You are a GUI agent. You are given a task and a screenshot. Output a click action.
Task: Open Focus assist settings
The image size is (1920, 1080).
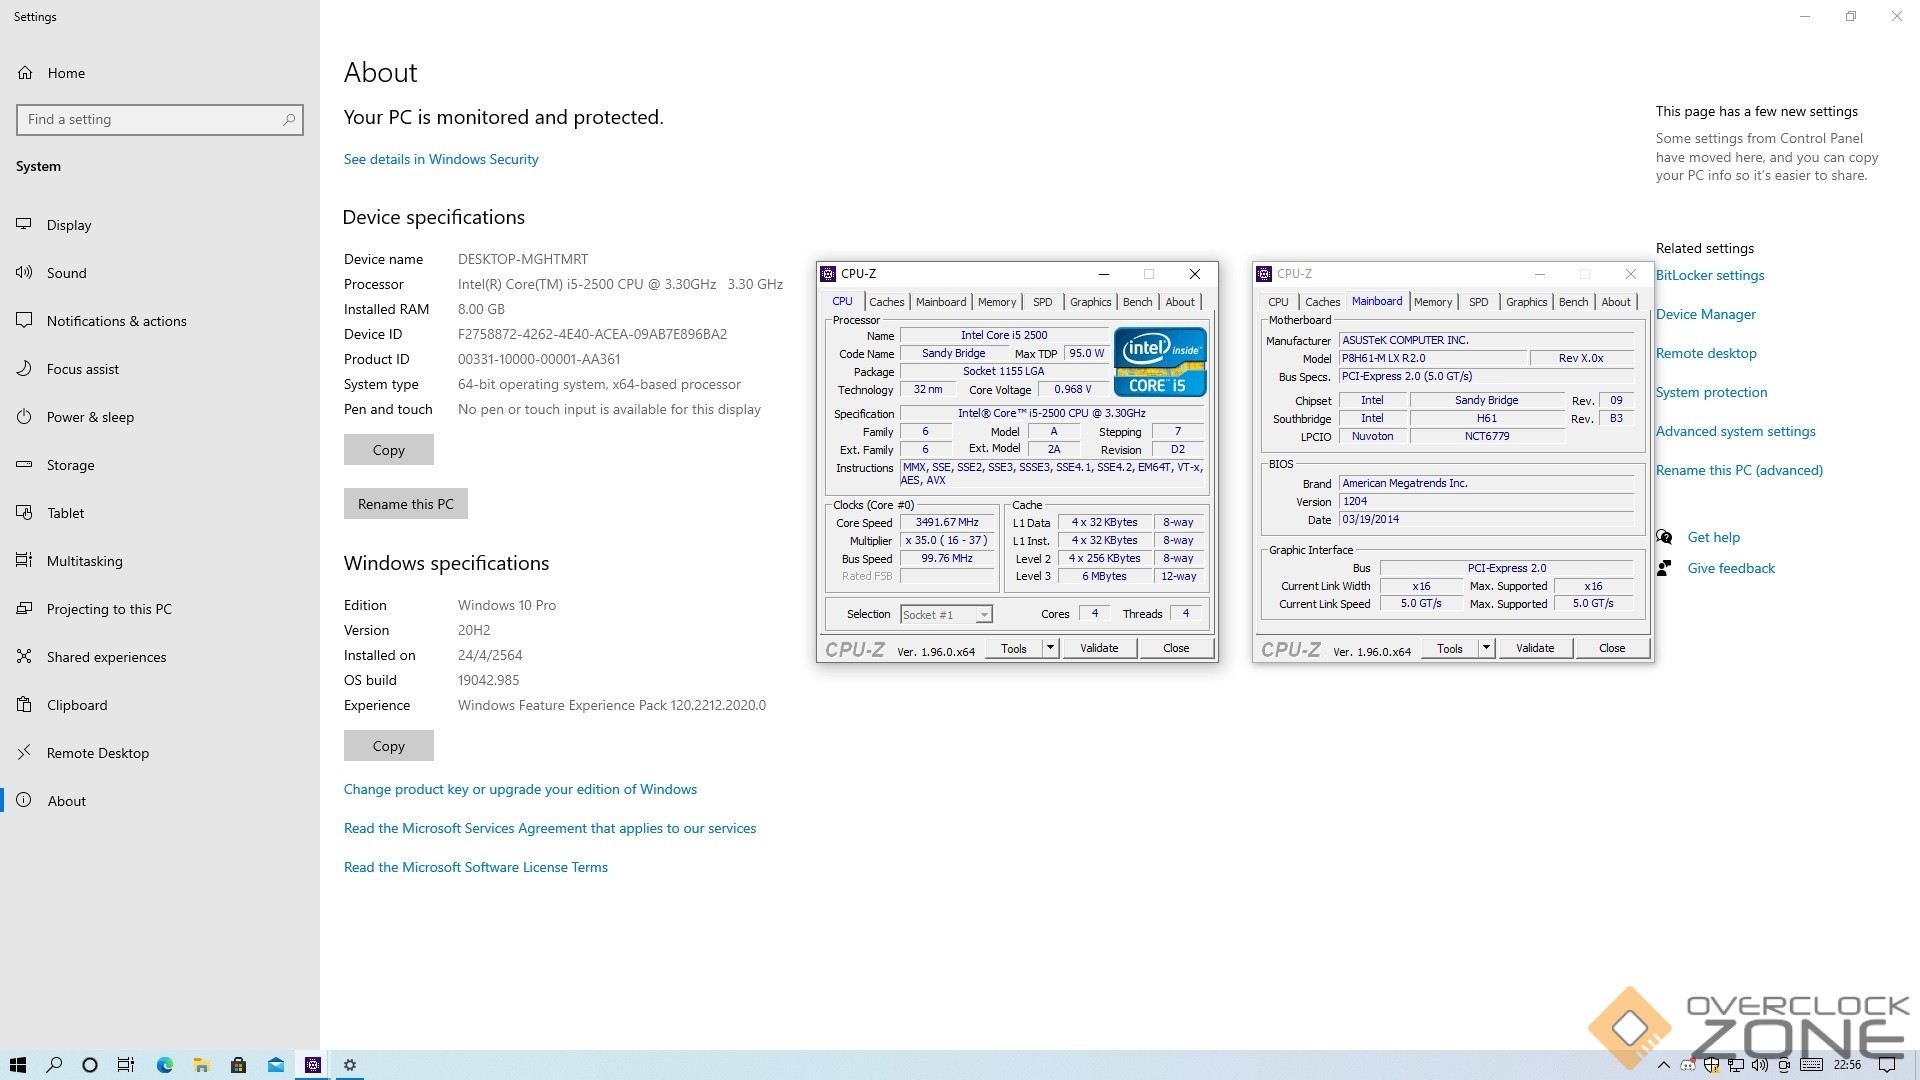82,369
